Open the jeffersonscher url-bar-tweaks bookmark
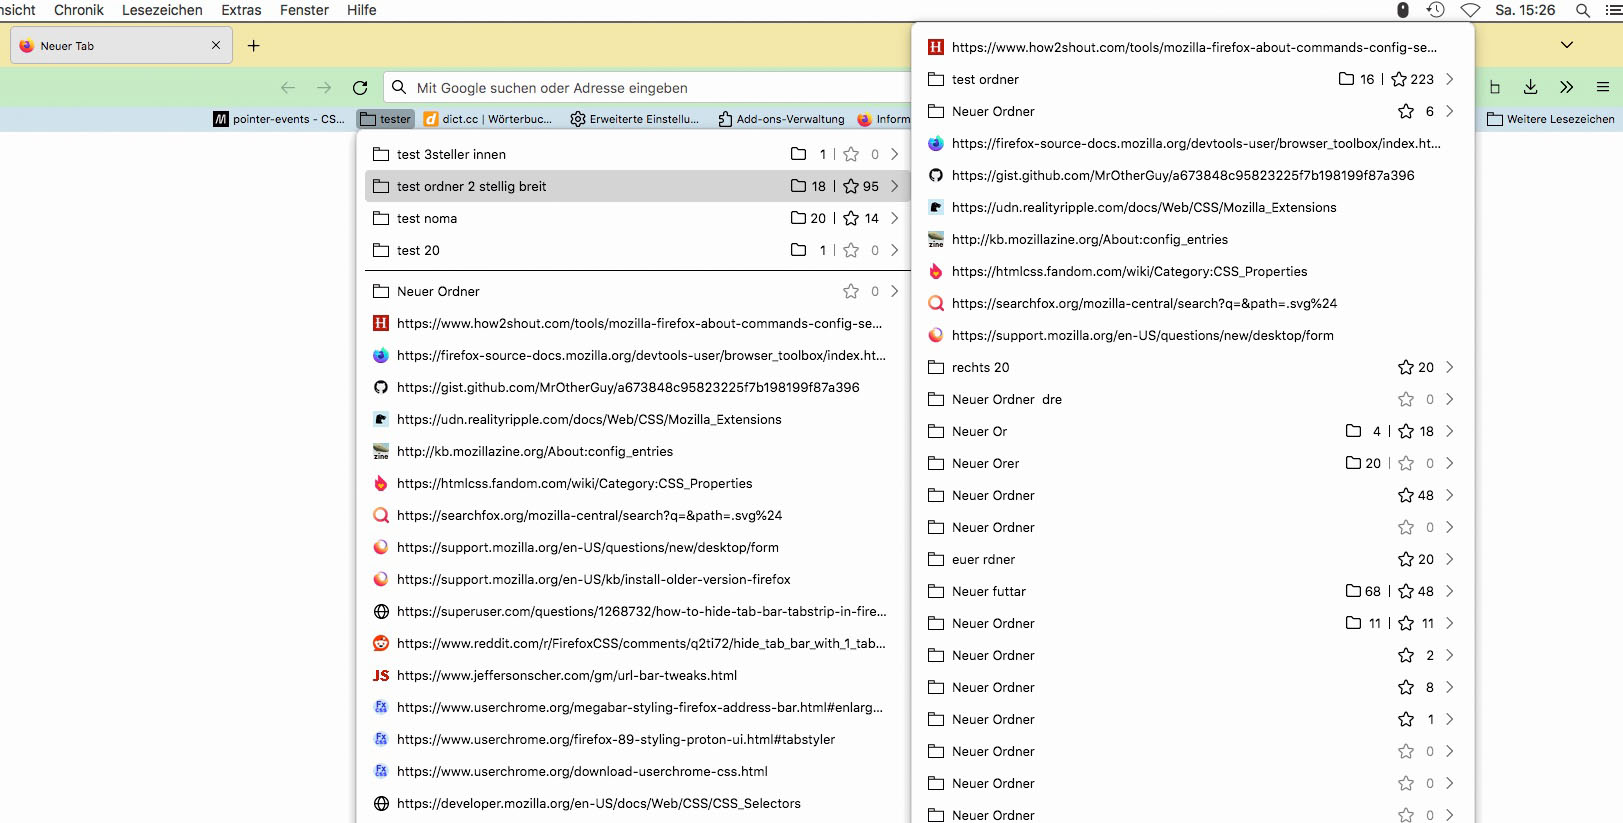Screen dimensions: 1623x823 coord(566,675)
